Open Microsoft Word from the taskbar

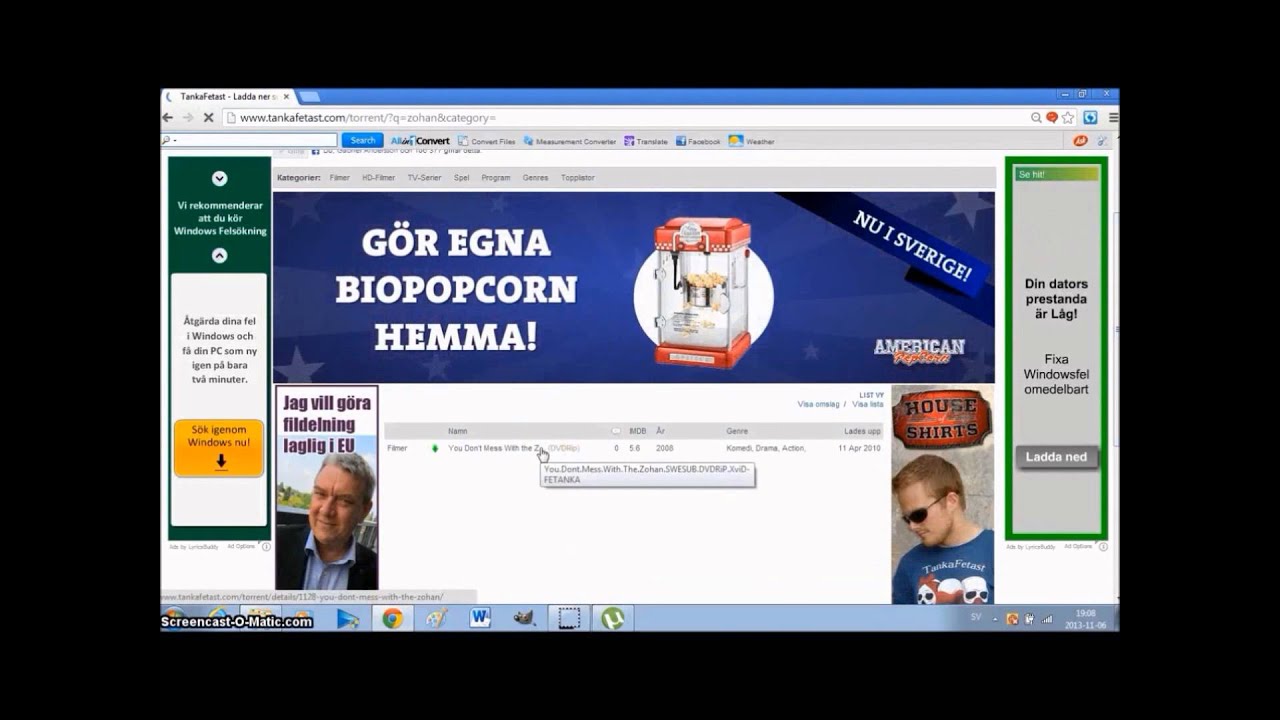[480, 619]
